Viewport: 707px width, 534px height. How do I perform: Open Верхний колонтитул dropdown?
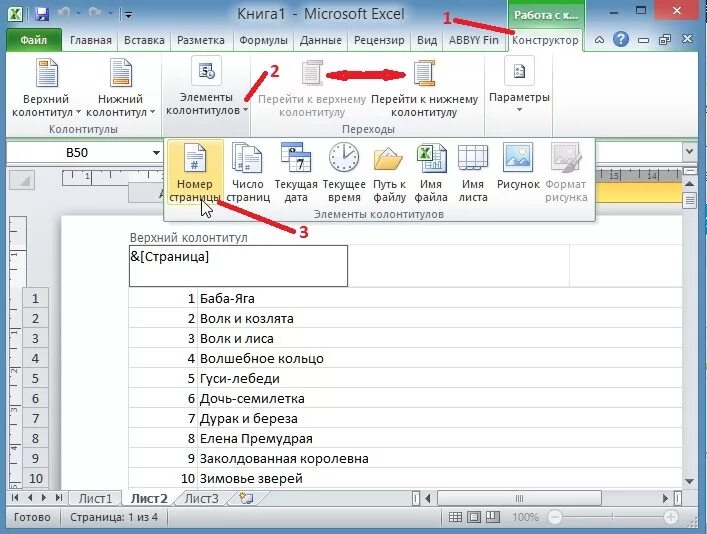(46, 88)
